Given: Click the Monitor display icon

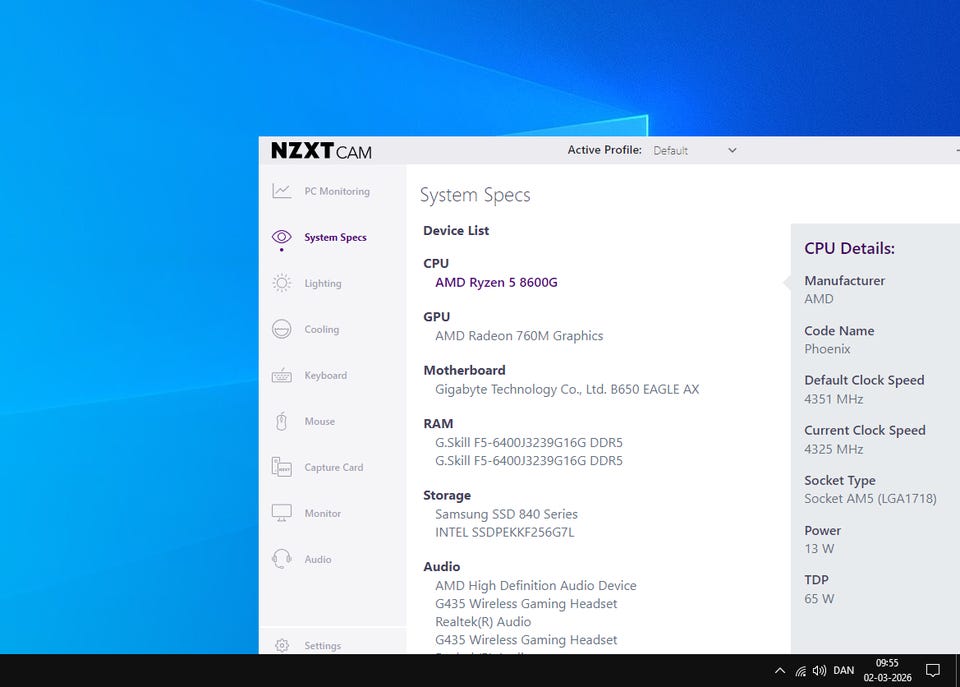Looking at the screenshot, I should [x=282, y=513].
